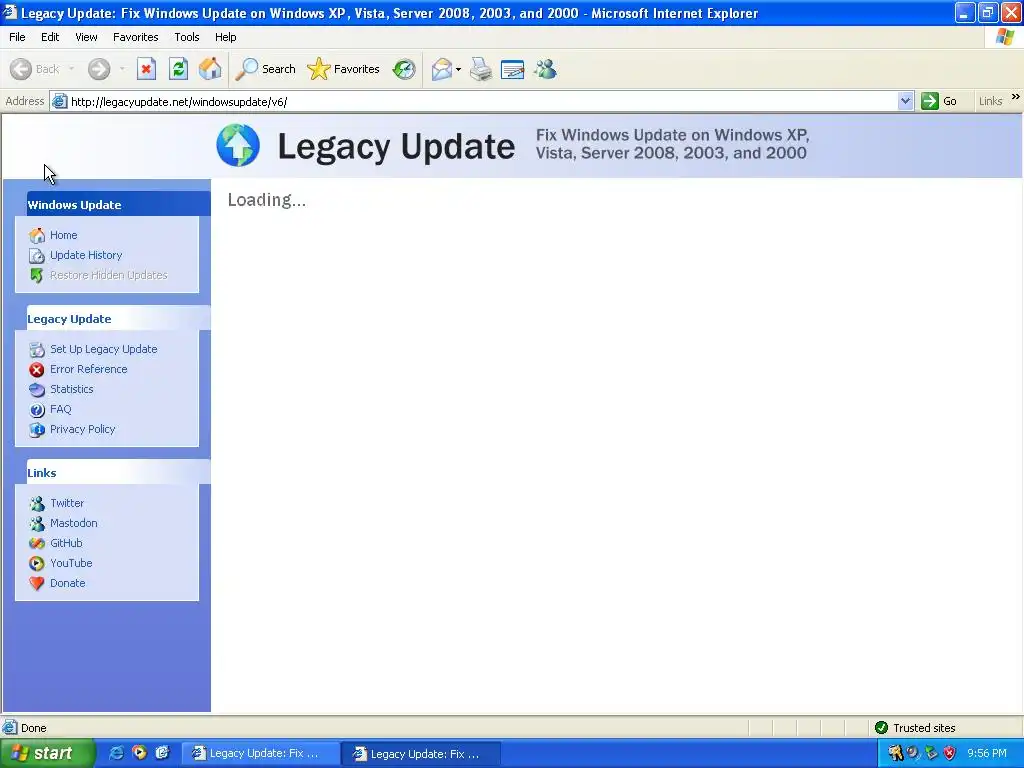Click the Windows flag throbber logo
This screenshot has height=768, width=1024.
click(1005, 37)
